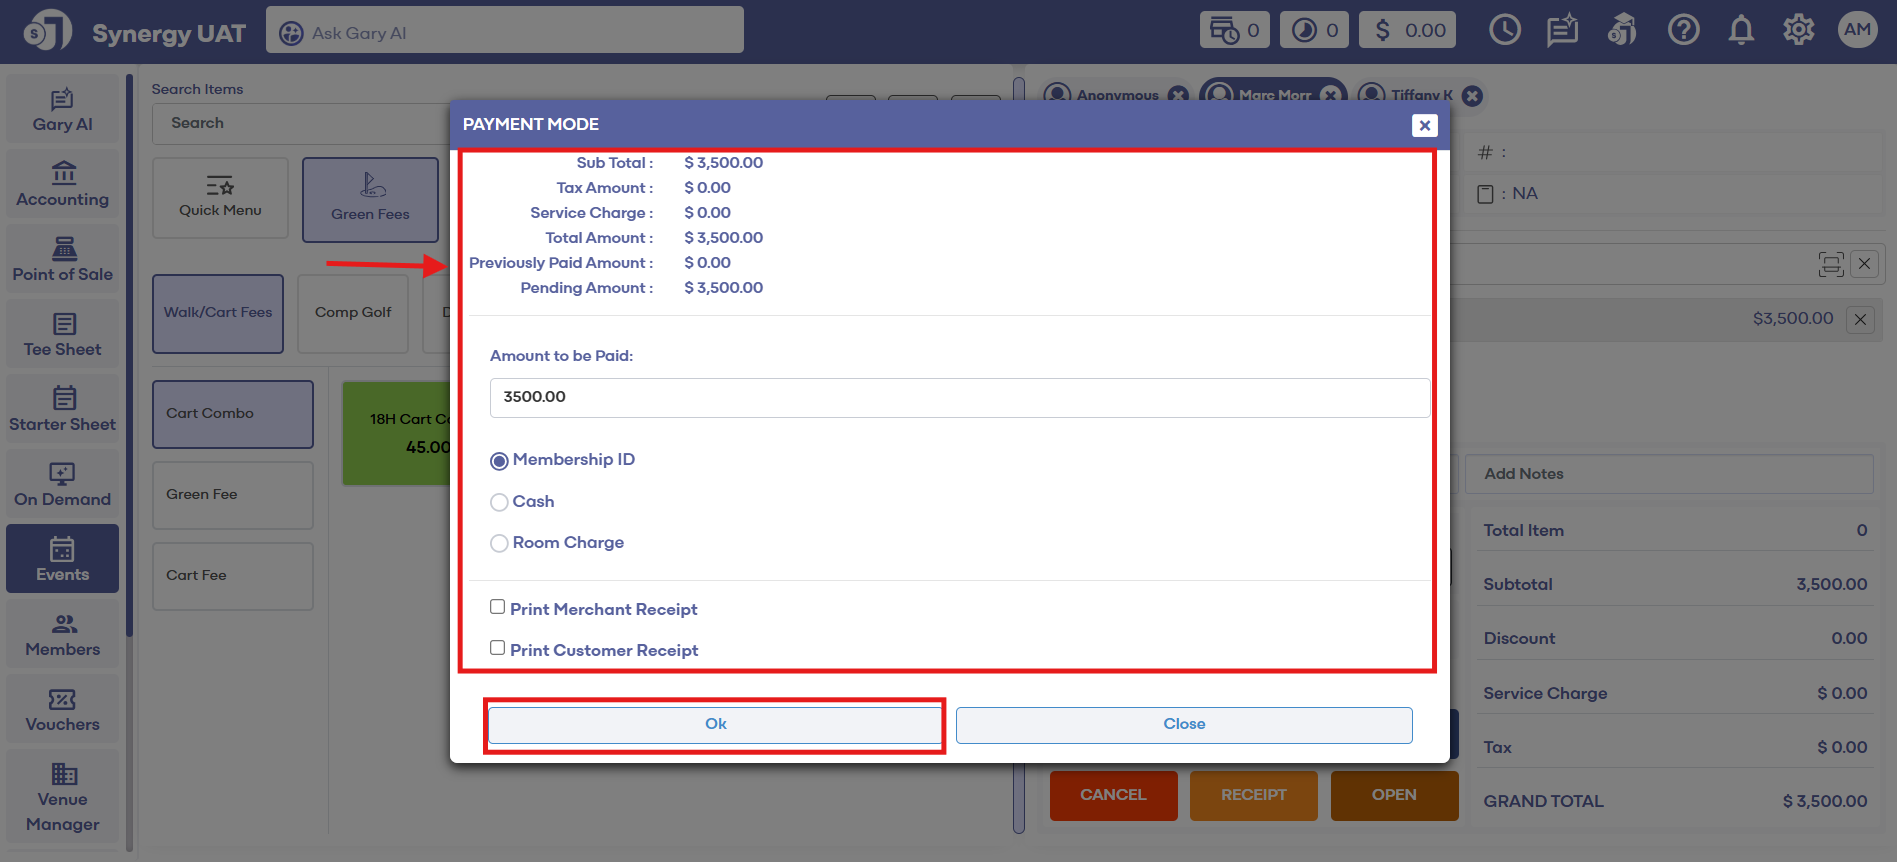Choose Cash as payment mode

pyautogui.click(x=499, y=502)
